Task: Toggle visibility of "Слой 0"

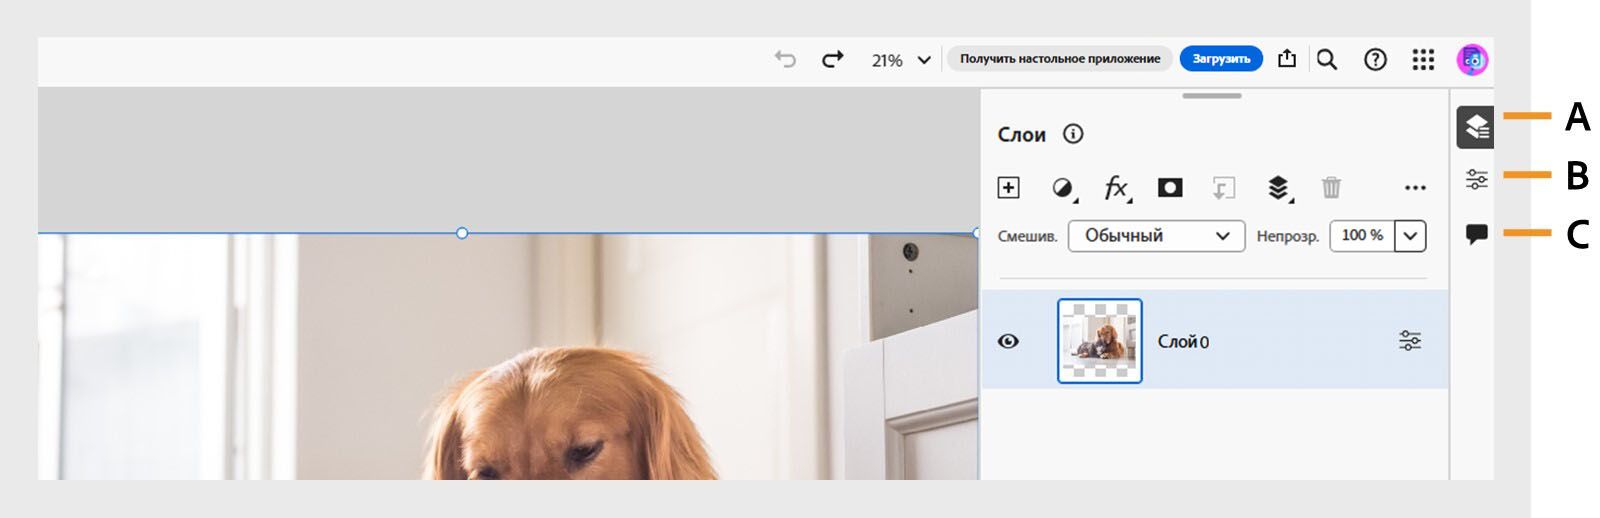Action: pos(1008,341)
